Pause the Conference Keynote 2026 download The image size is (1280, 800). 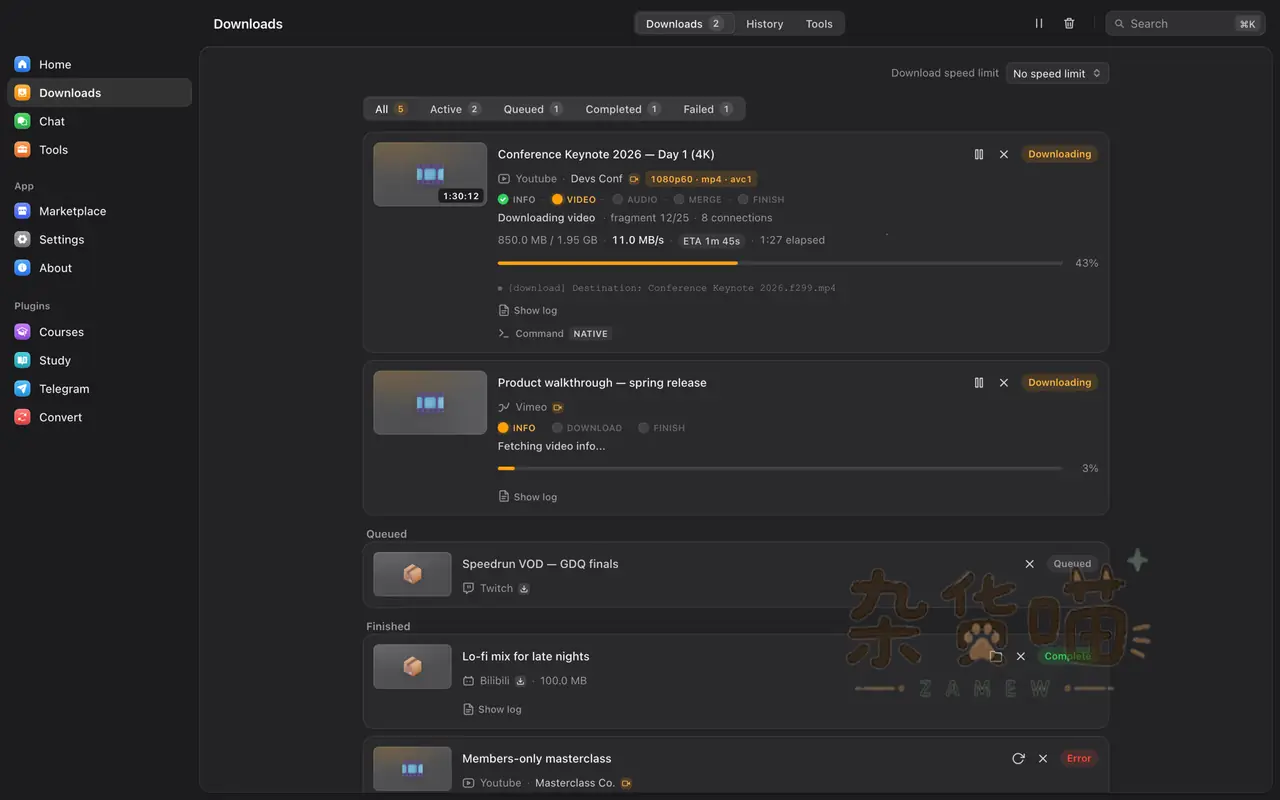tap(979, 154)
